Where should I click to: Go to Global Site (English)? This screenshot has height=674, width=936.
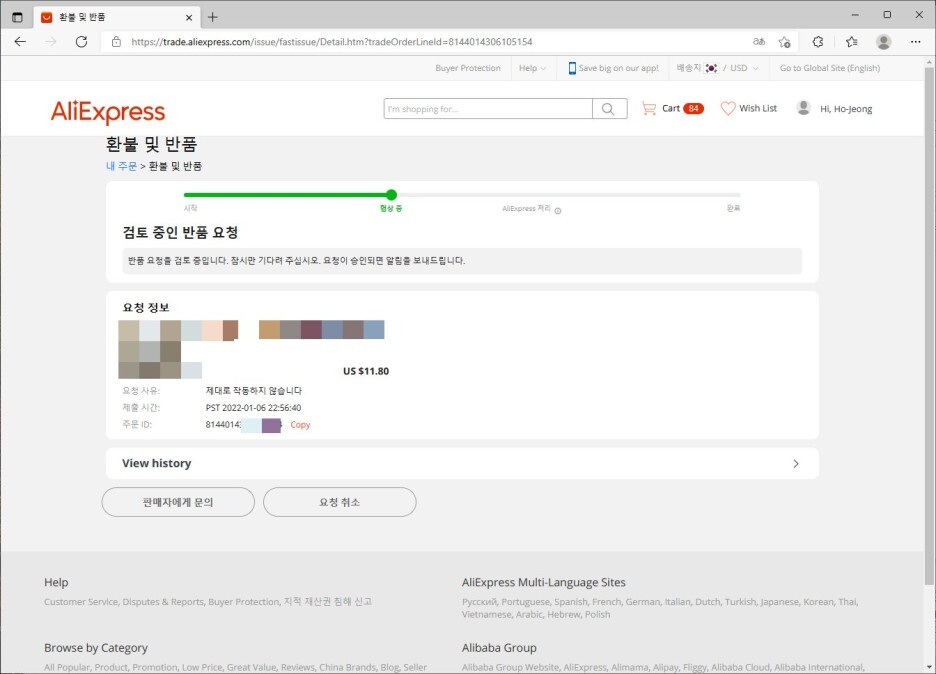(x=830, y=68)
